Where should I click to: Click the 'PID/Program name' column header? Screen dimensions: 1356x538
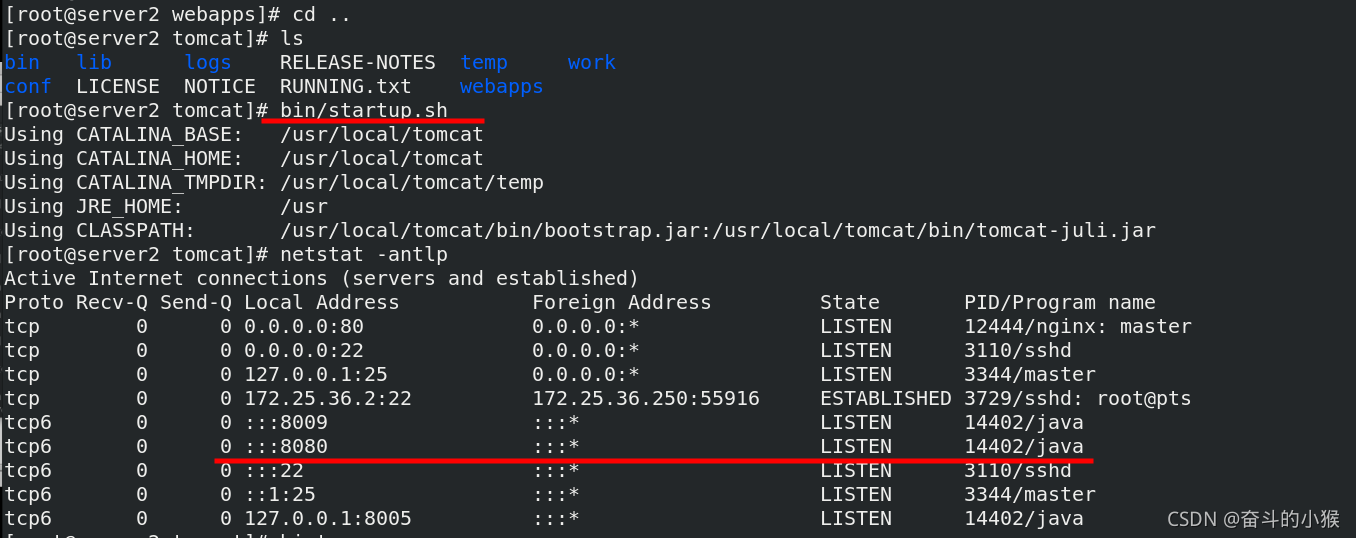(x=1060, y=302)
